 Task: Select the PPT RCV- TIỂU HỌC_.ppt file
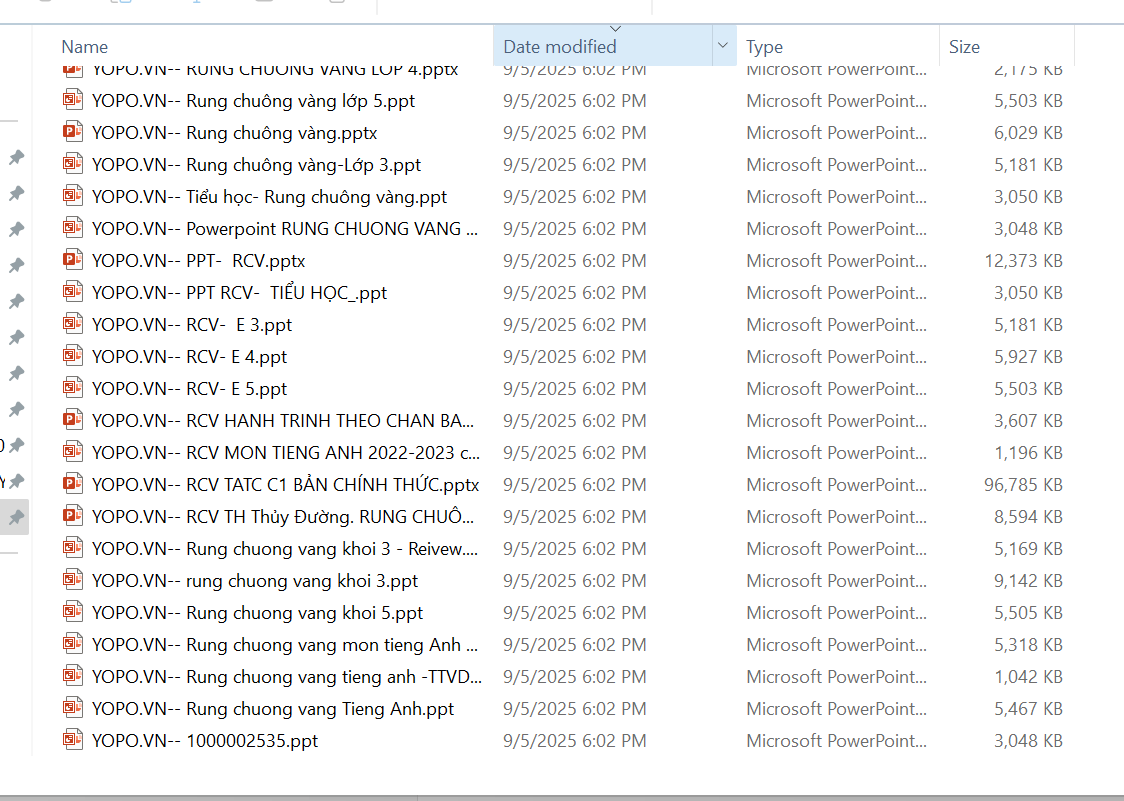[x=239, y=293]
